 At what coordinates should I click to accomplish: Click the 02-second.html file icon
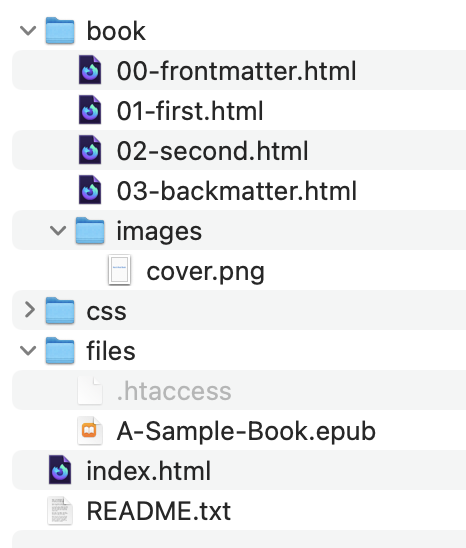(x=90, y=150)
